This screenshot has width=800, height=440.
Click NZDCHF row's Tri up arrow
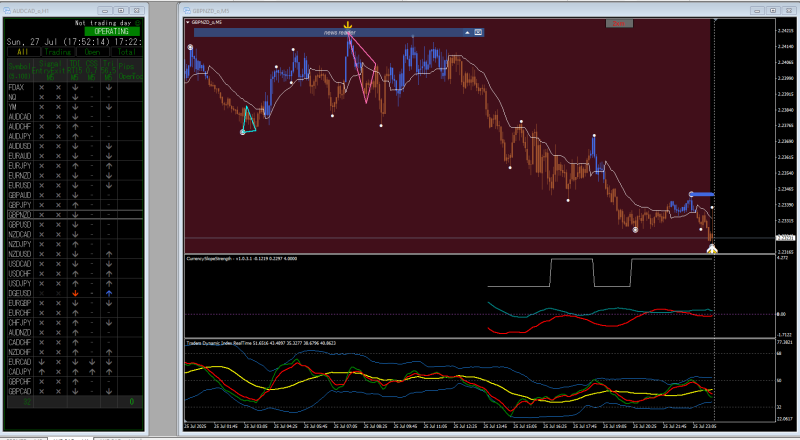tap(109, 352)
